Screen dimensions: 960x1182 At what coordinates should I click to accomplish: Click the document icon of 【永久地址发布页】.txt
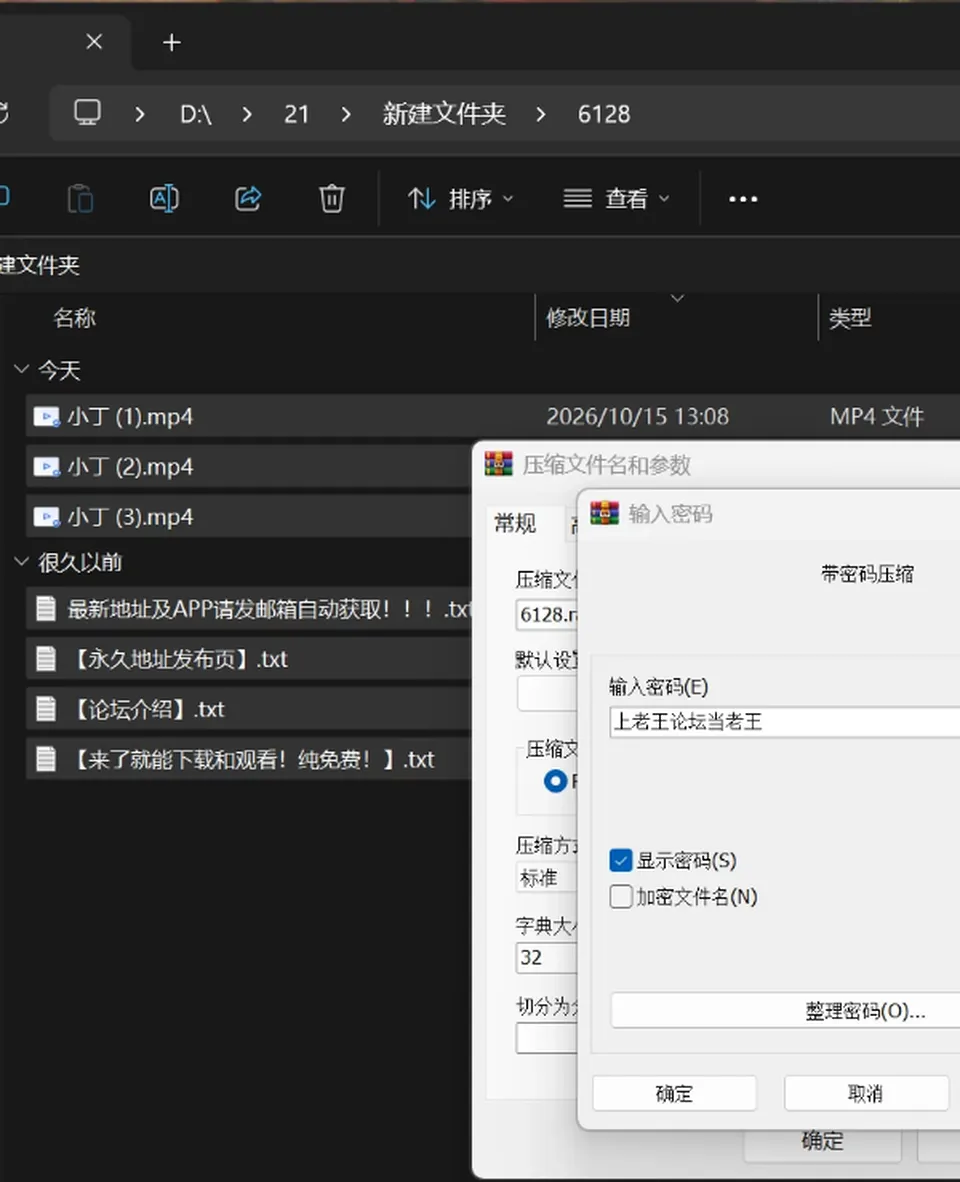click(x=46, y=659)
